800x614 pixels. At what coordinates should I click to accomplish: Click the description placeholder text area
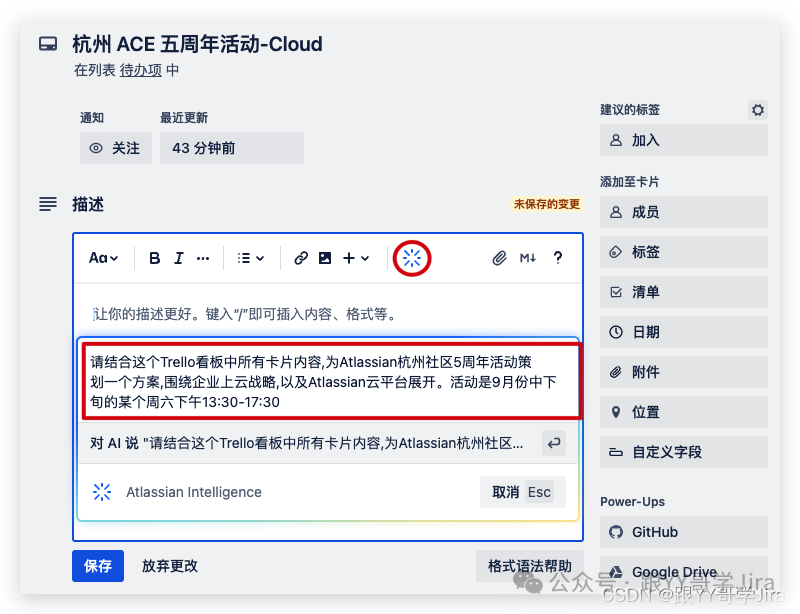(x=245, y=314)
